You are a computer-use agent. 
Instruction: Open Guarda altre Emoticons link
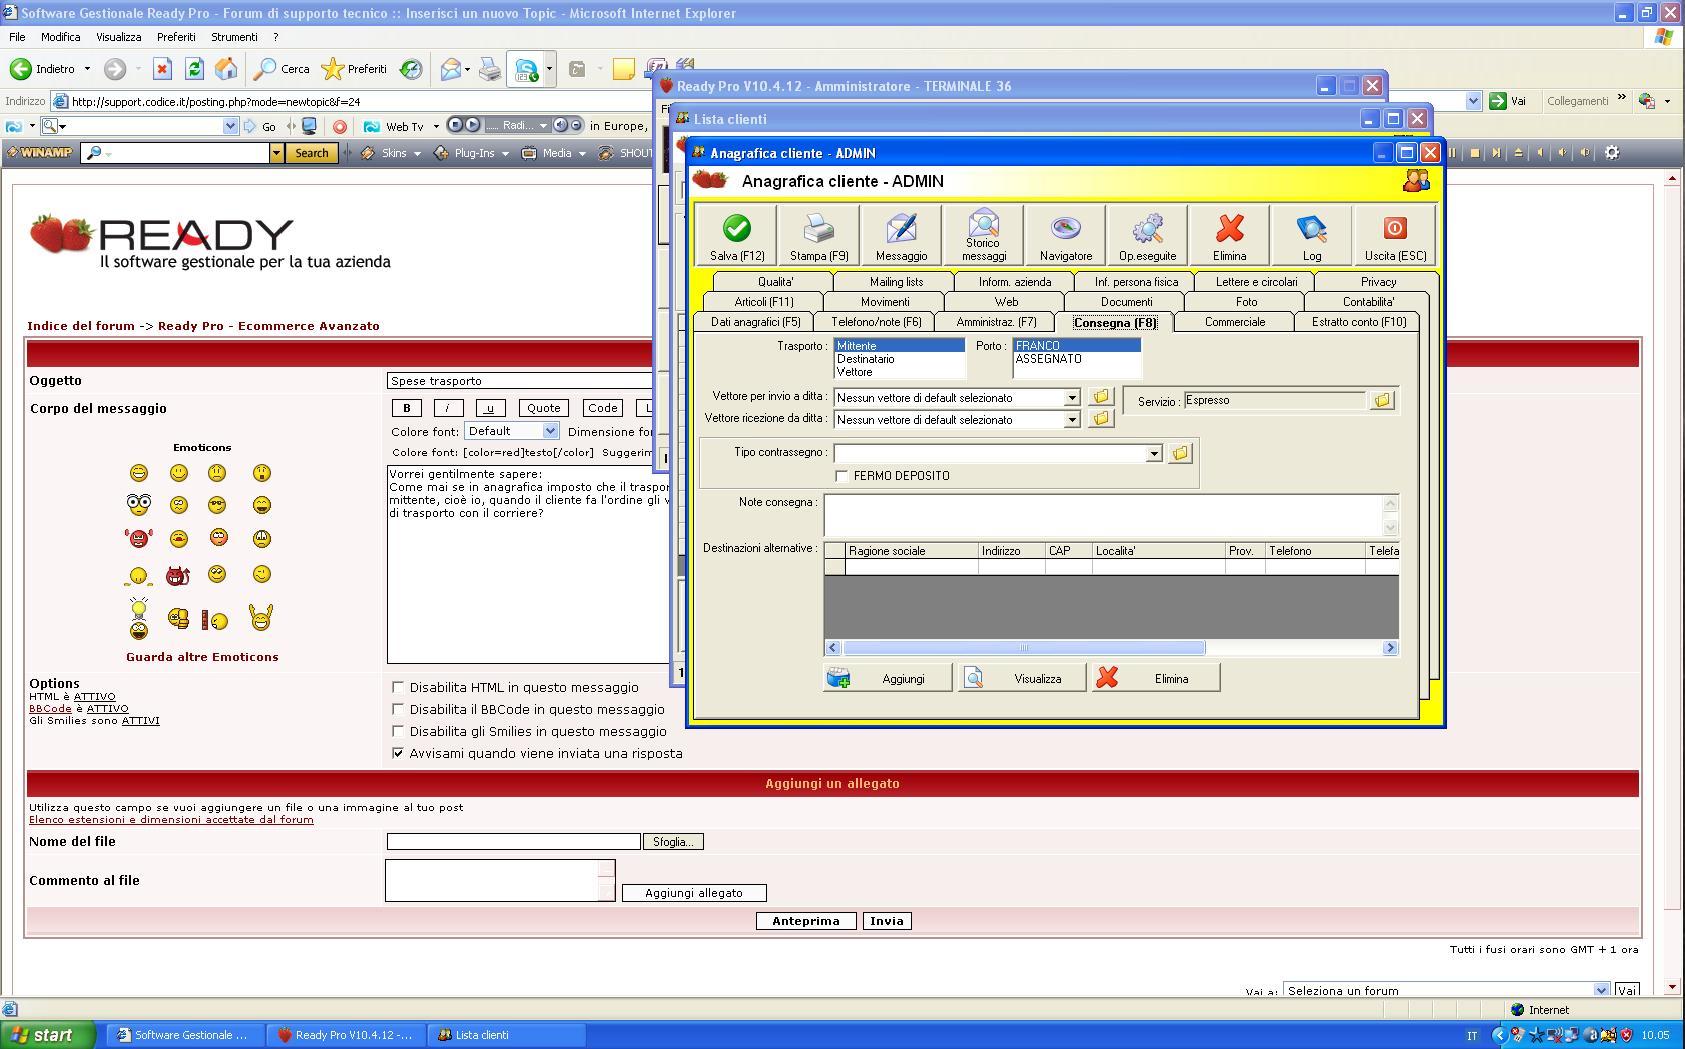coord(202,657)
